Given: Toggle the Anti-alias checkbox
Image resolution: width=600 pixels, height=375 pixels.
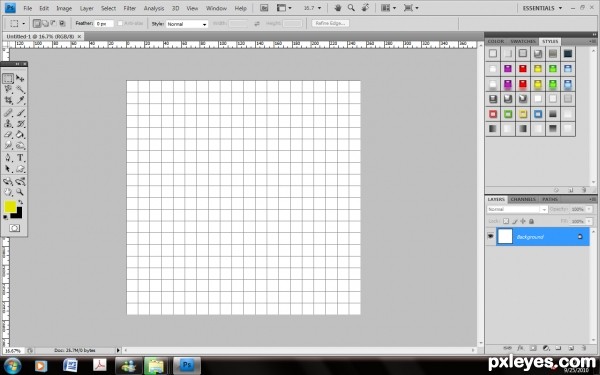Looking at the screenshot, I should pos(120,23).
